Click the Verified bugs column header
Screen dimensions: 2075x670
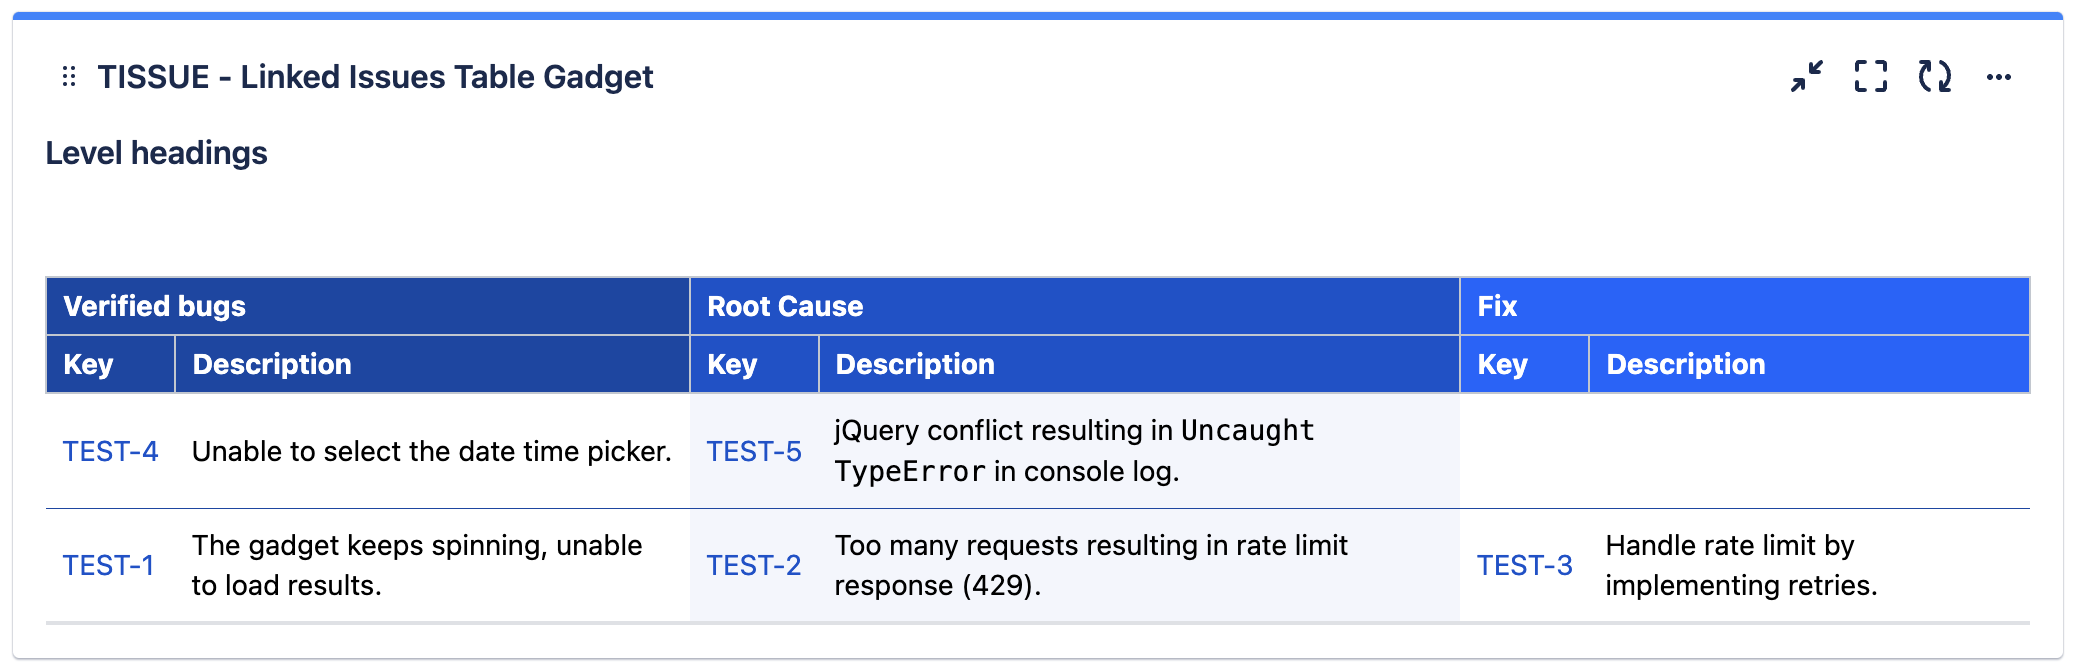pos(155,306)
